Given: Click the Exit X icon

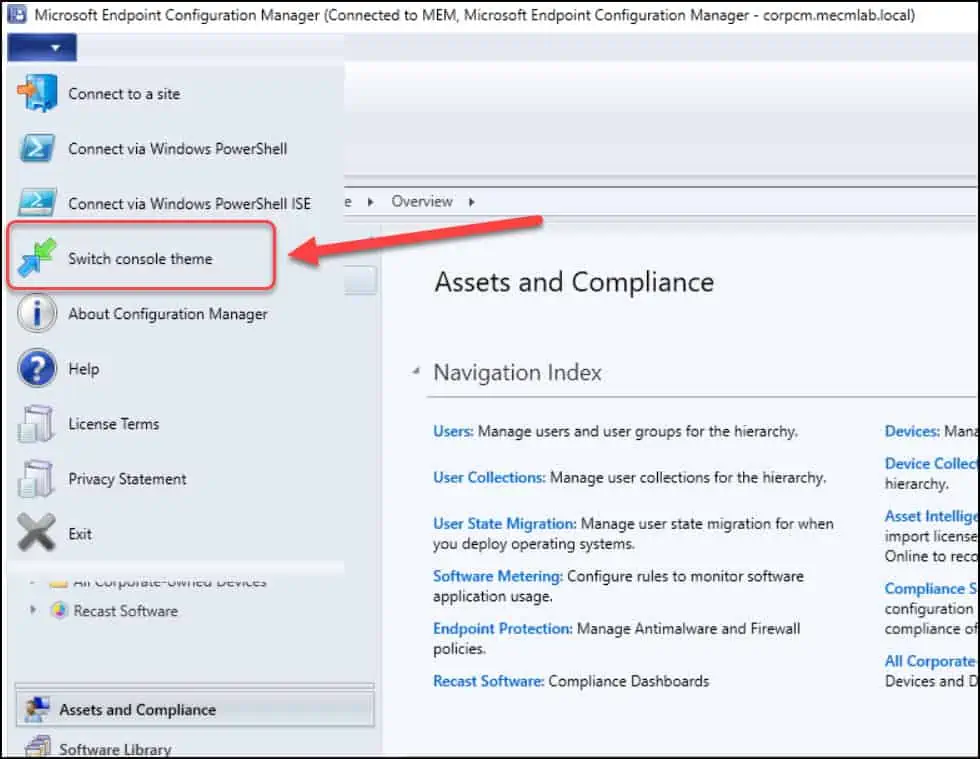Looking at the screenshot, I should (37, 533).
